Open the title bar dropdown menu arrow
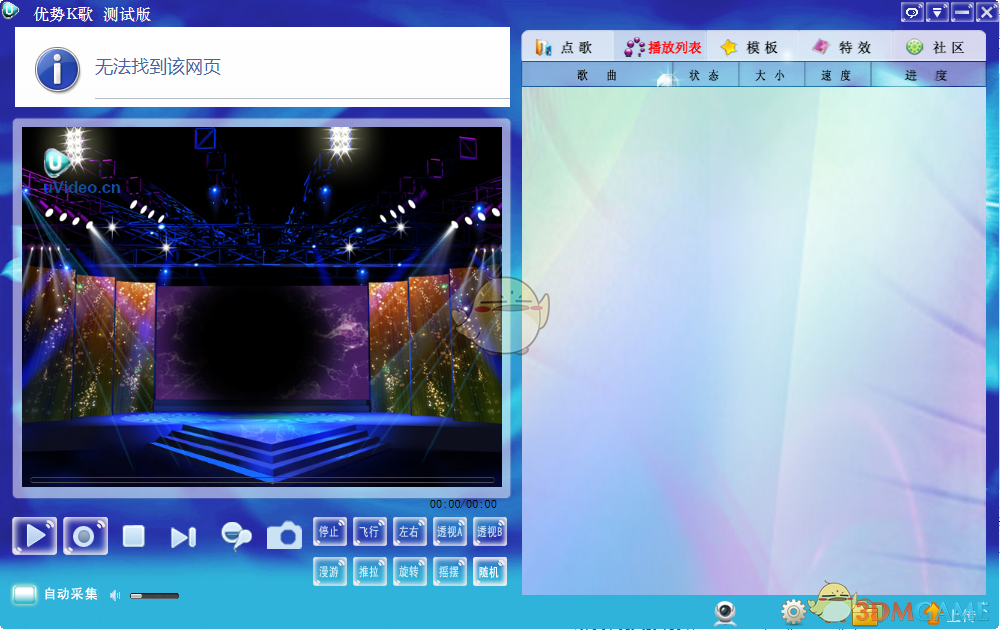 937,12
